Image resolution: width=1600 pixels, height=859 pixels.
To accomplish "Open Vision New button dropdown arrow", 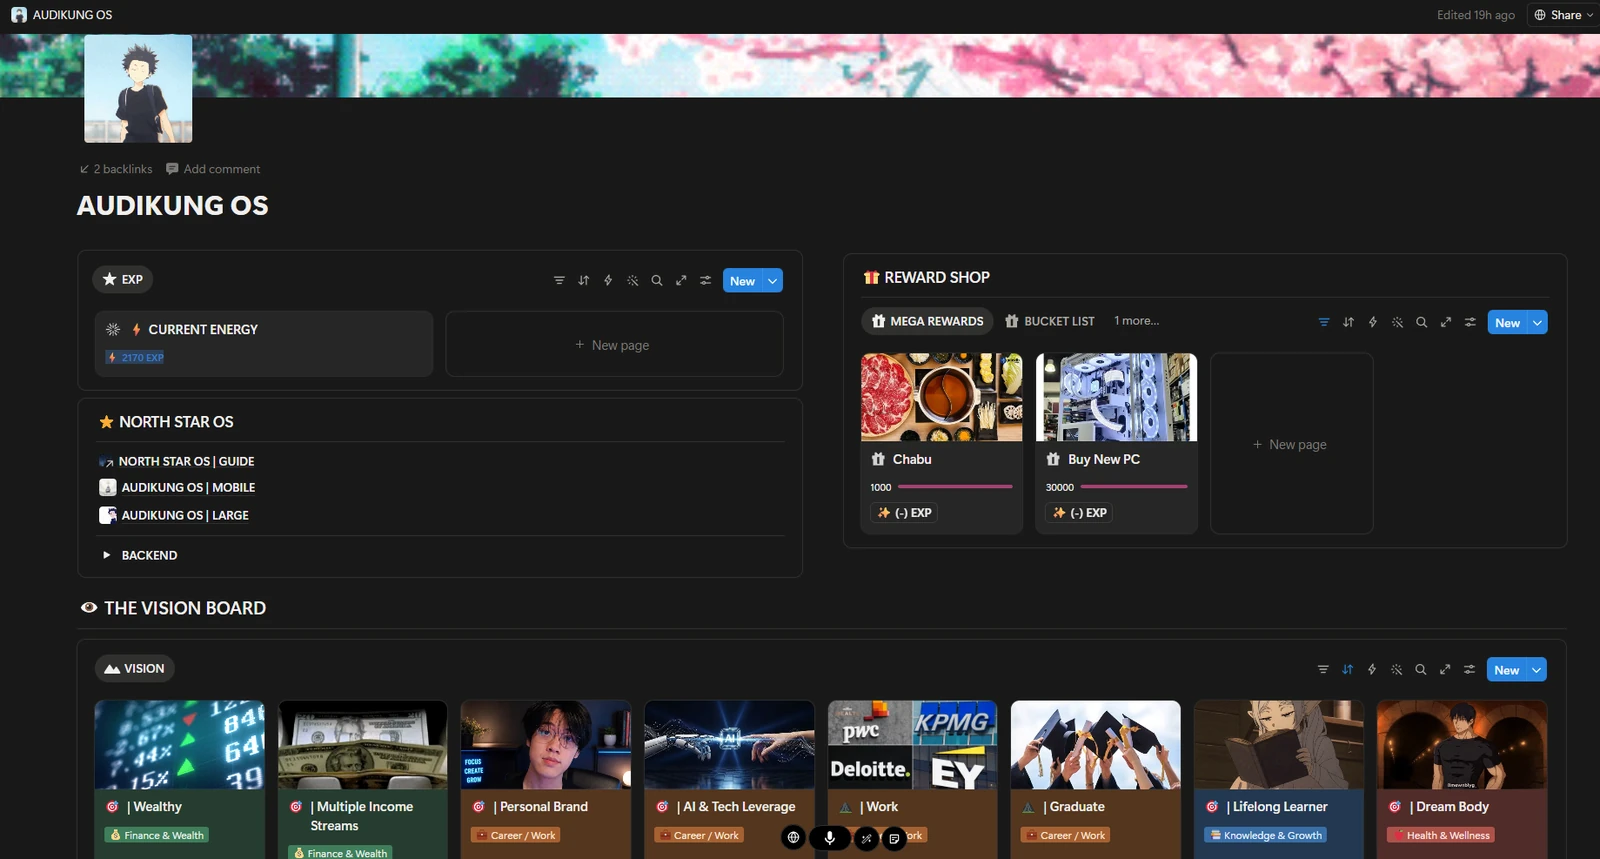I will pos(1536,670).
